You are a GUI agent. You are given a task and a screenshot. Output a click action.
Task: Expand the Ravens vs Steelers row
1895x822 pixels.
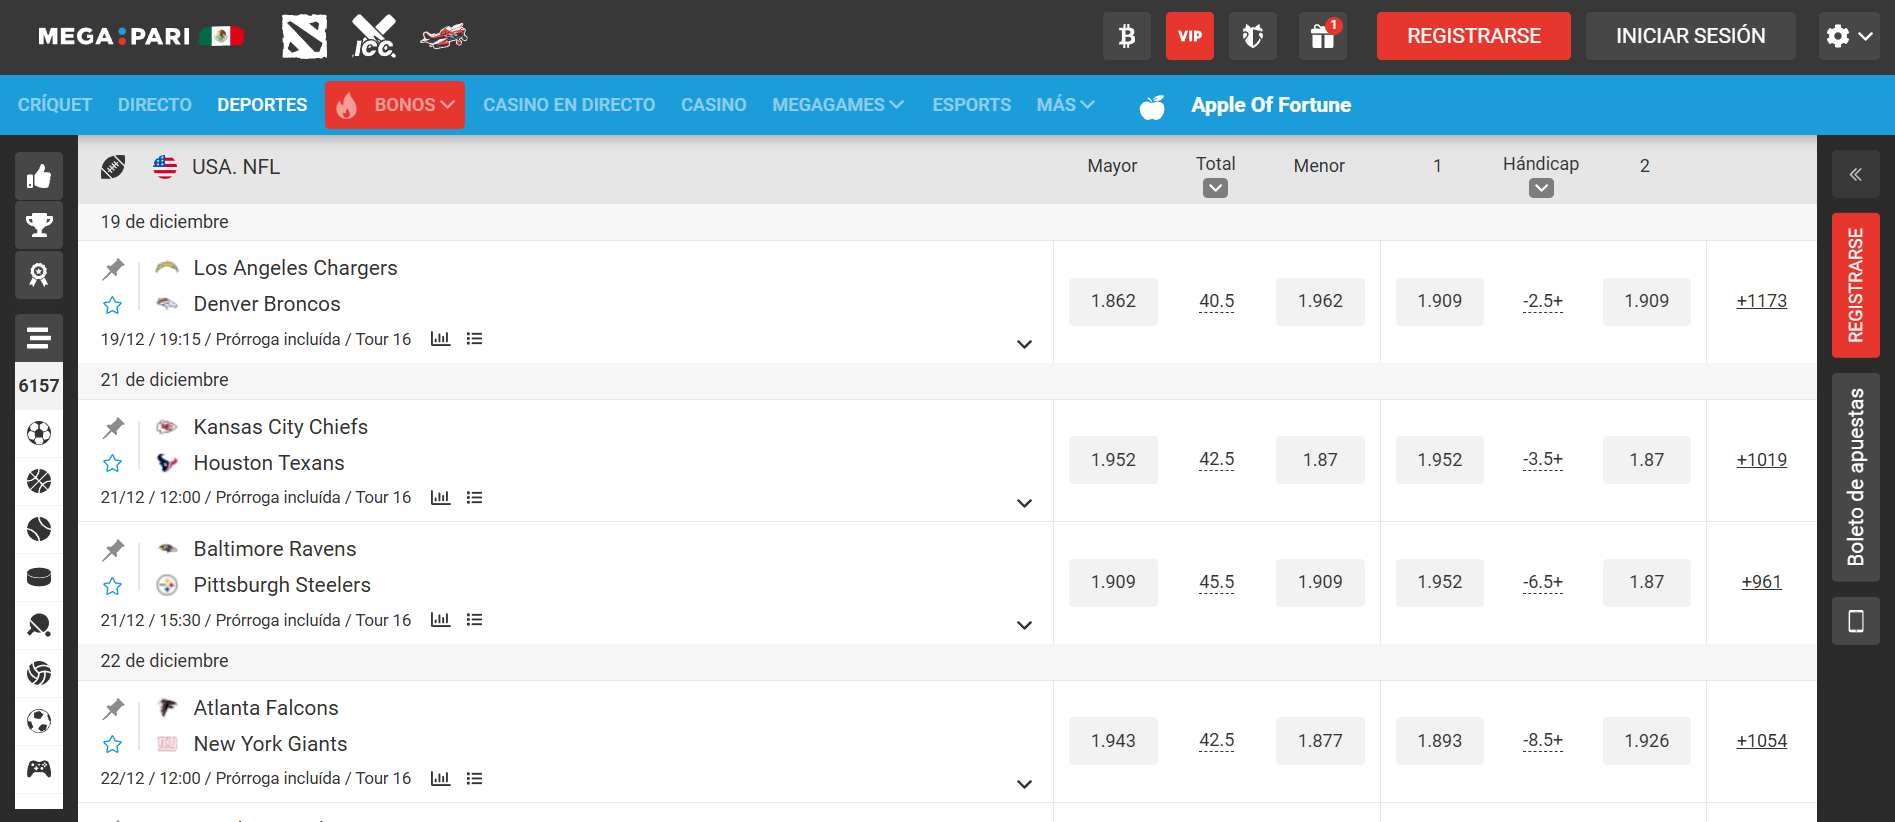(1024, 625)
